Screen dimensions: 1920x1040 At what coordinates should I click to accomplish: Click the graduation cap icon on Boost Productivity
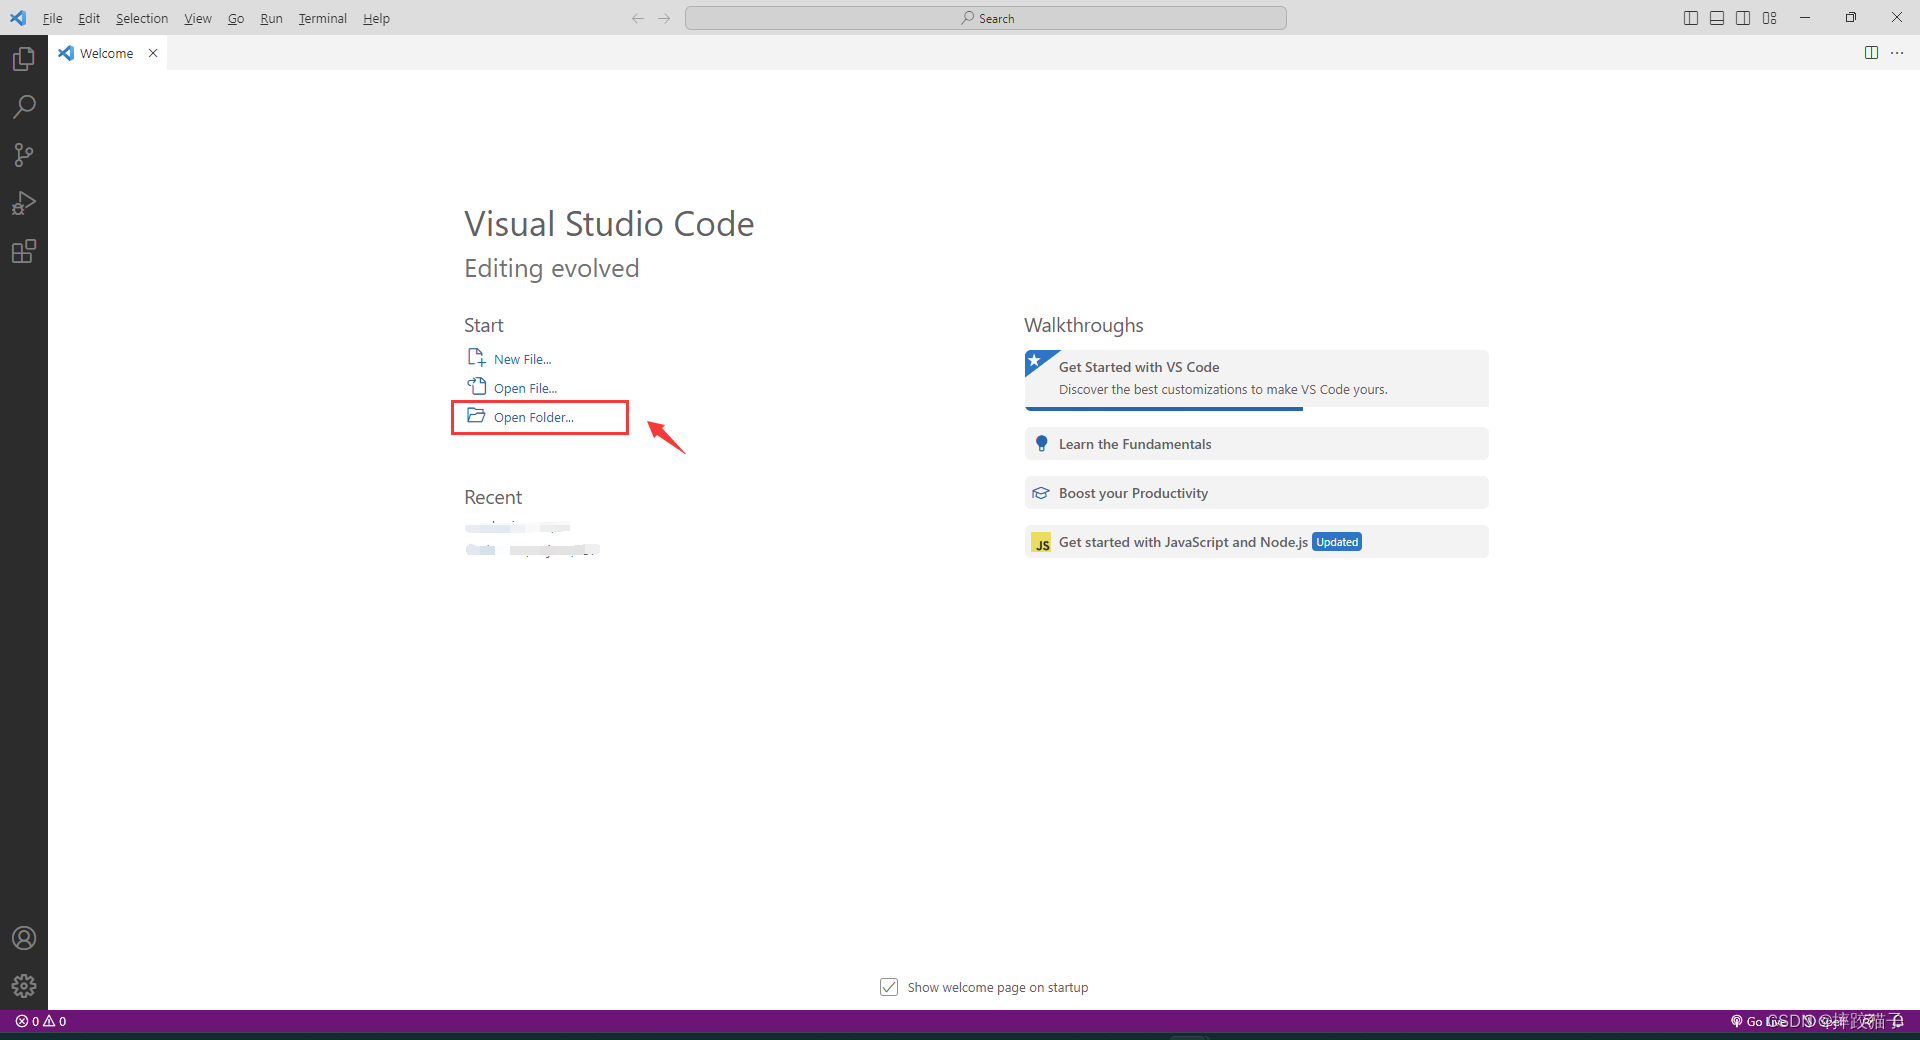(1041, 493)
